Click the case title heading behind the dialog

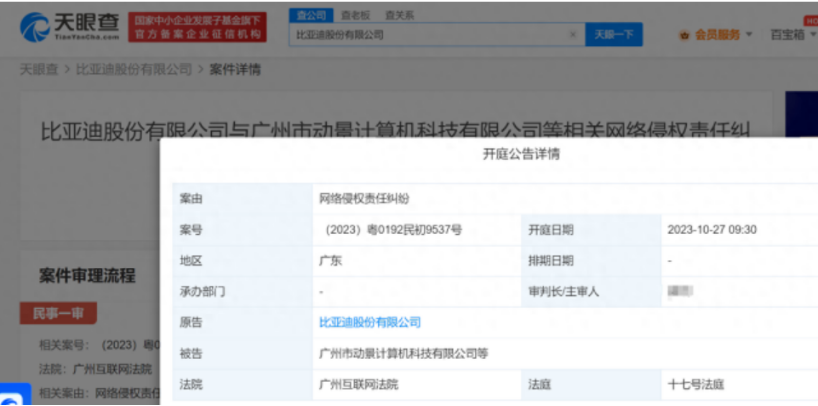395,132
